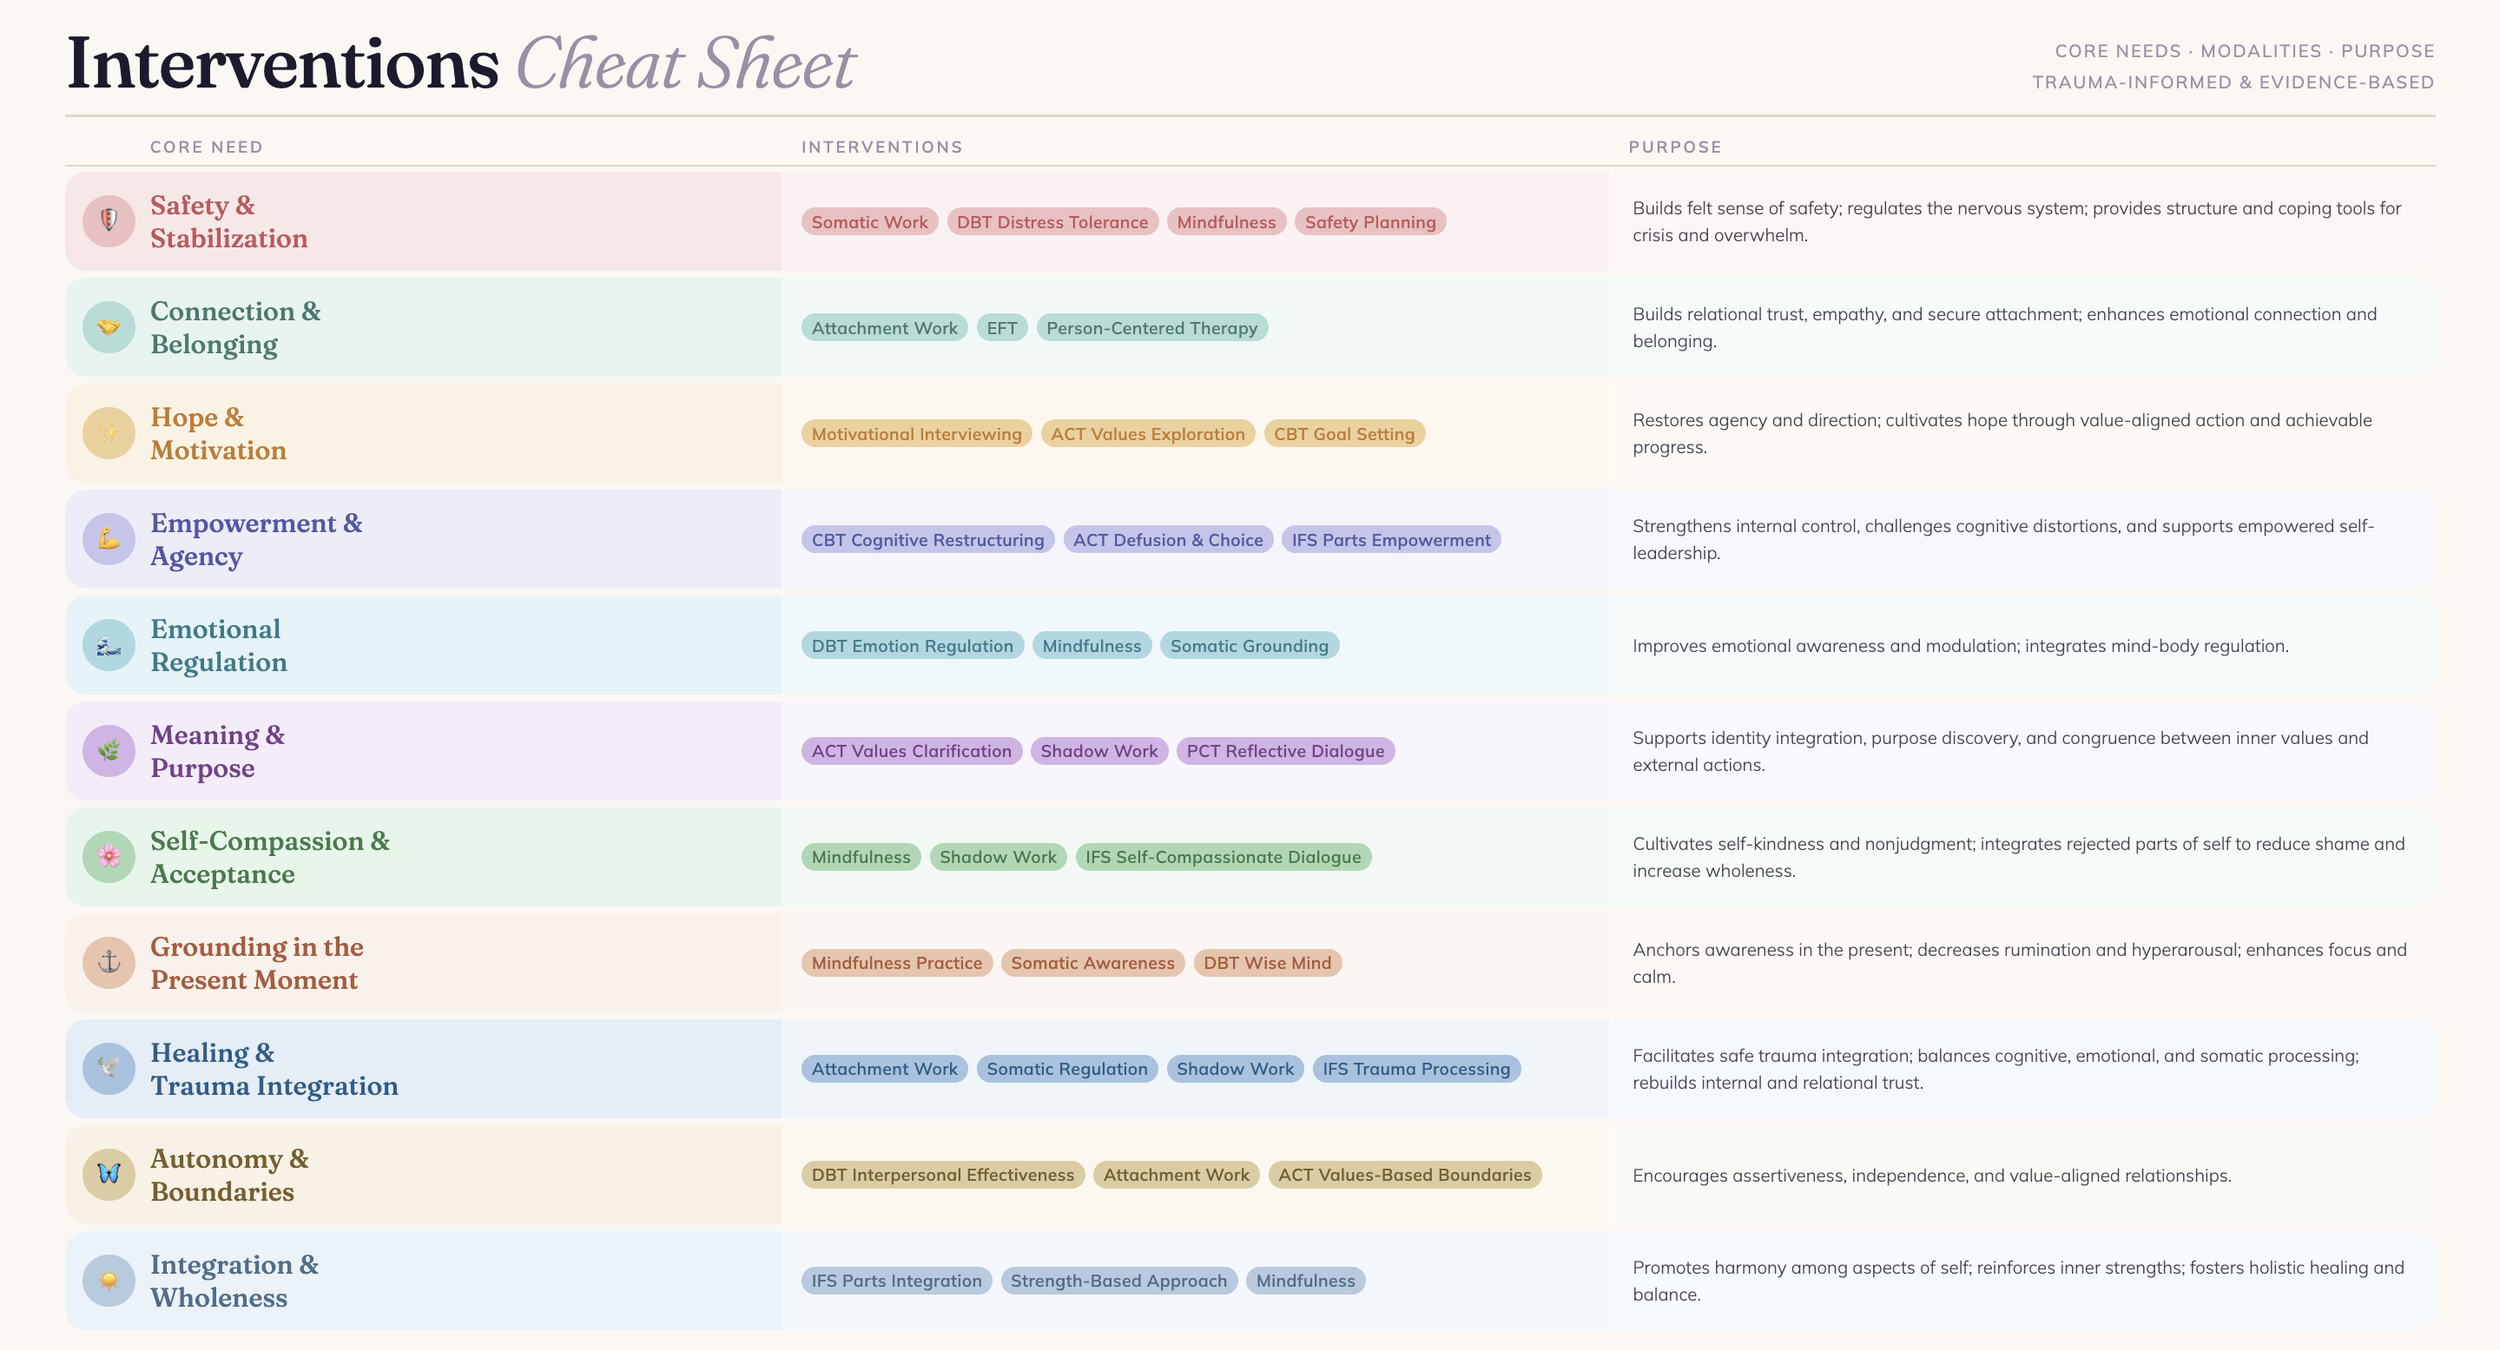Toggle the Safety Planning tag
Image resolution: width=2500 pixels, height=1350 pixels.
[x=1371, y=222]
